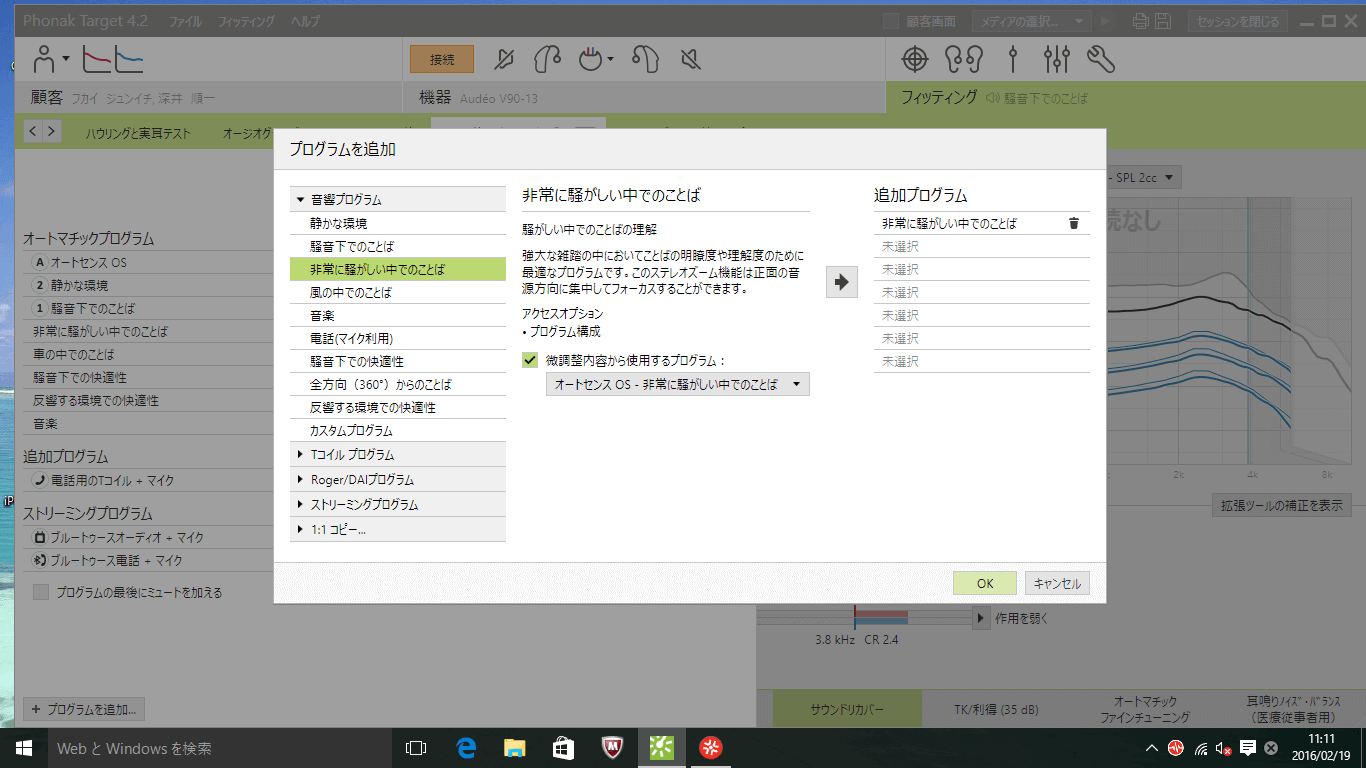Open the action center notification icon
The width and height of the screenshot is (1366, 768).
click(1248, 747)
